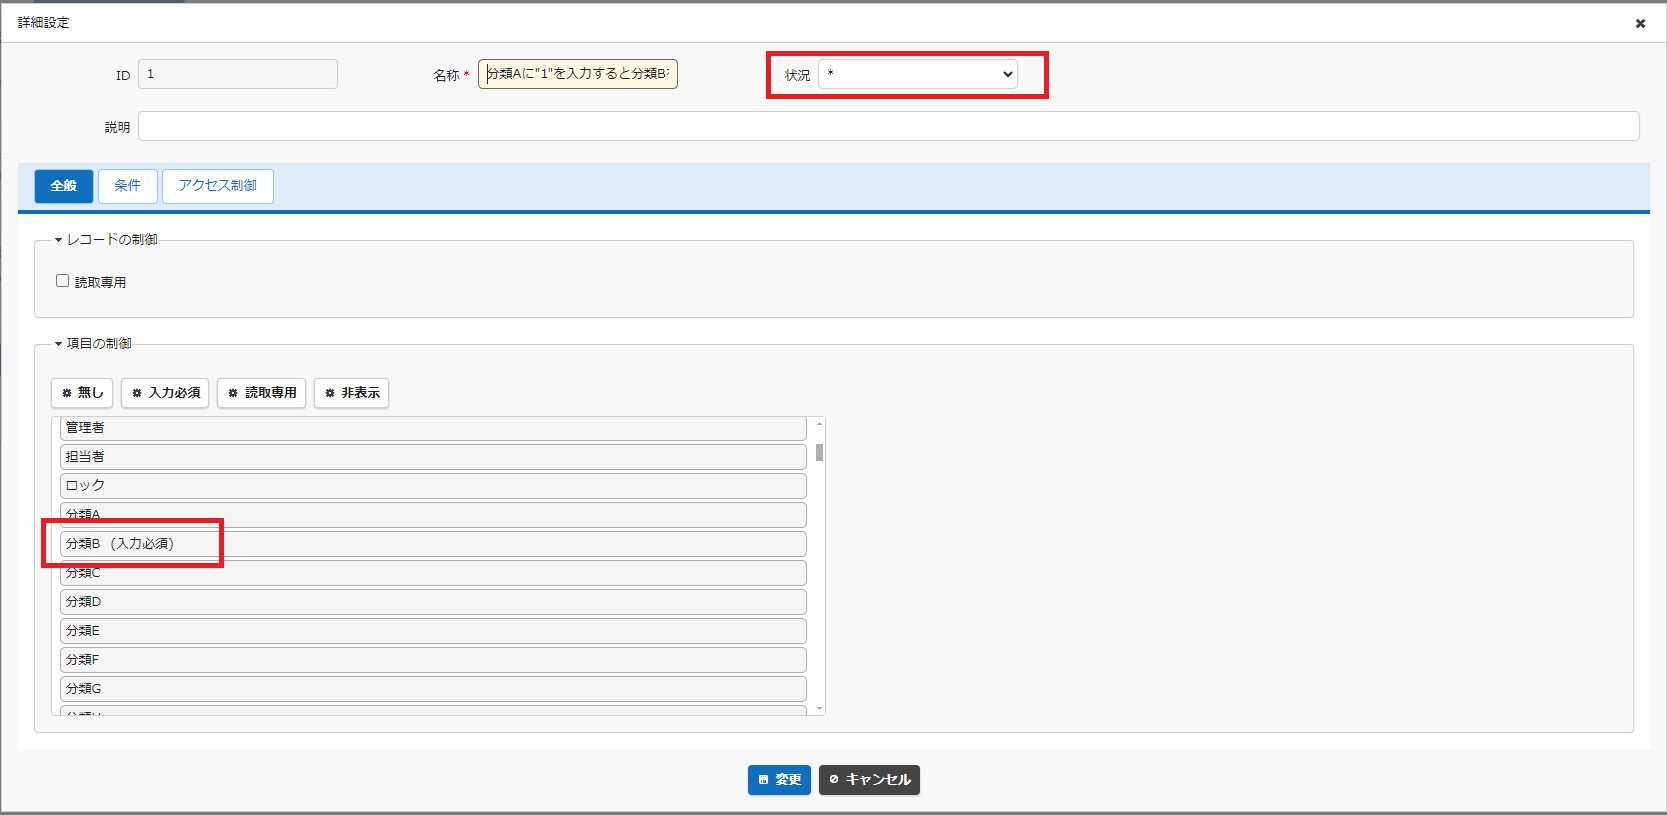Image resolution: width=1667 pixels, height=815 pixels.
Task: Click the 非表示 button
Action: (x=351, y=393)
